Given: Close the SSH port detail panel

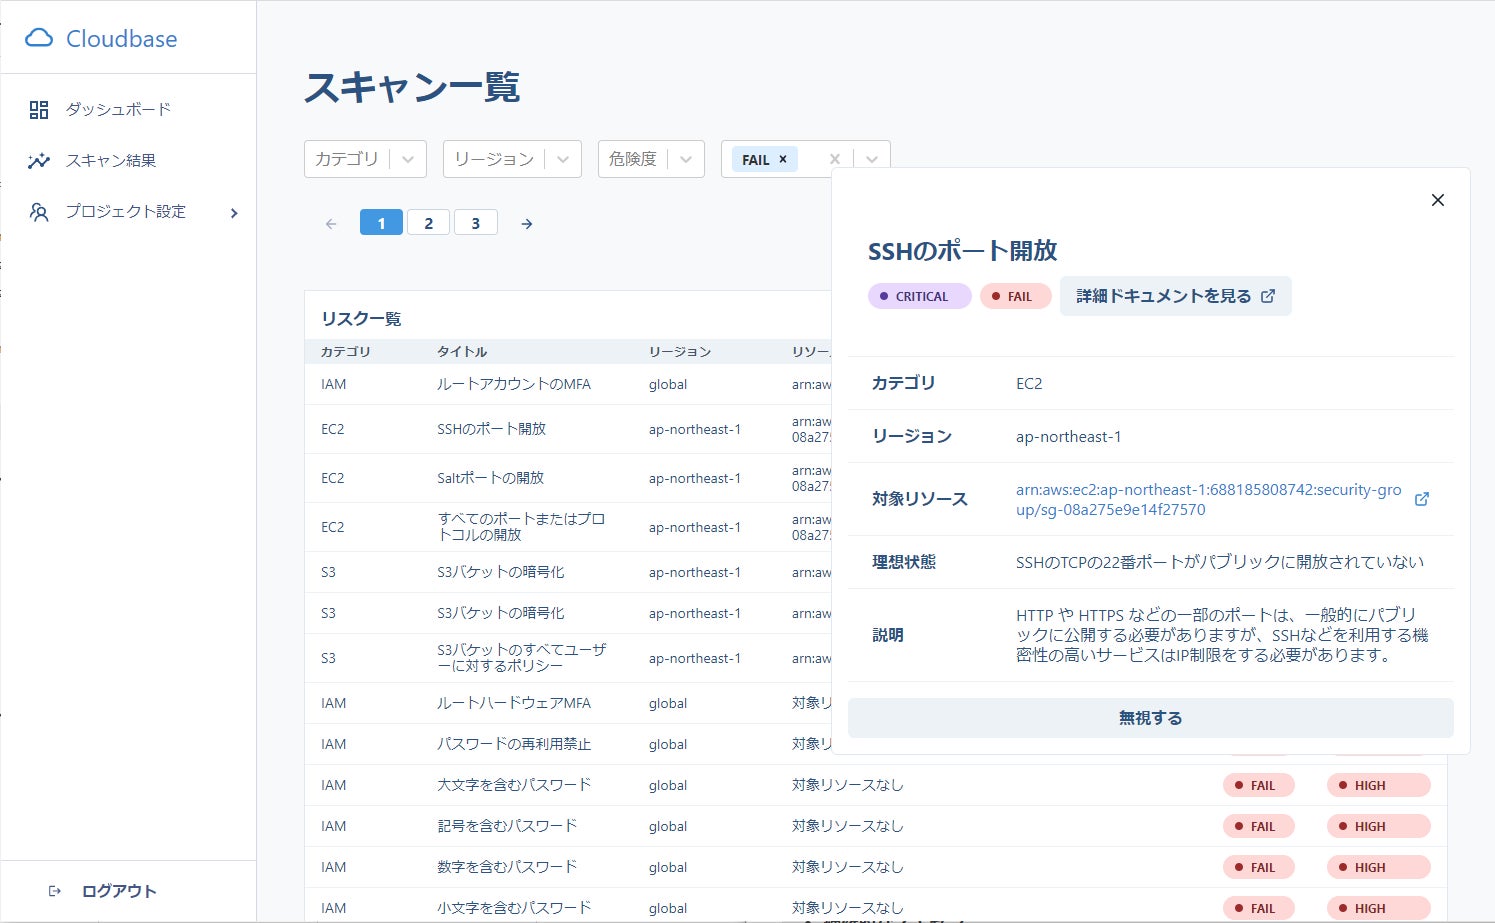Looking at the screenshot, I should click(x=1437, y=200).
